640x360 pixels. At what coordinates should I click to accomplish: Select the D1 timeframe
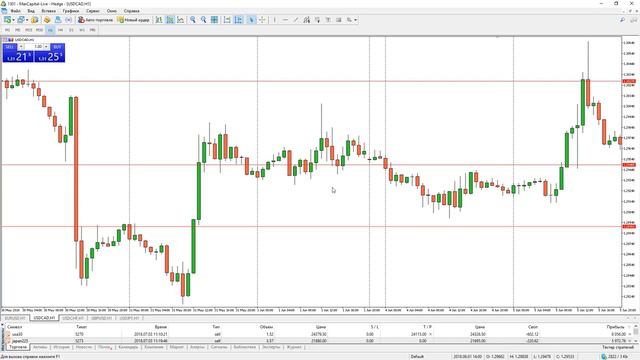(71, 30)
